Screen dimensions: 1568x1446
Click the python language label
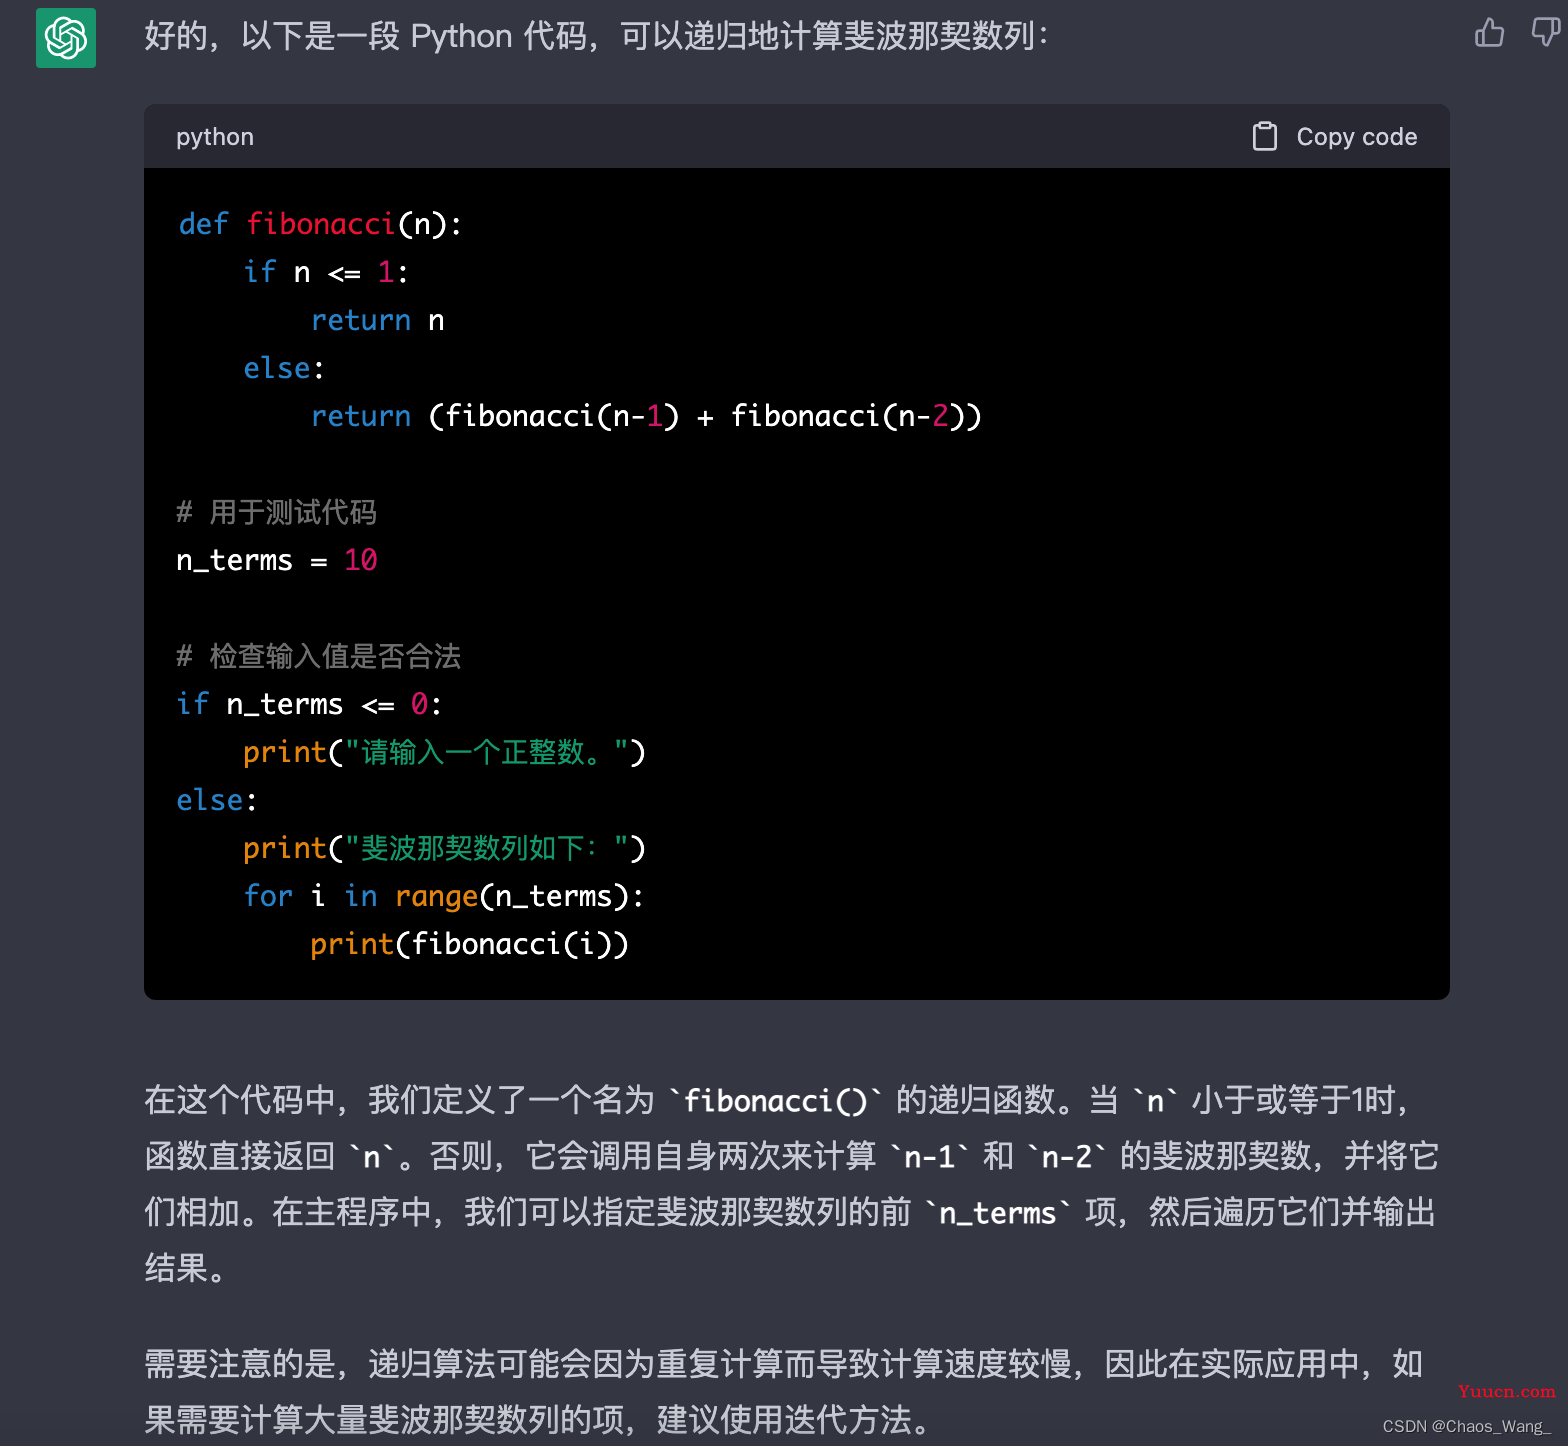click(215, 137)
